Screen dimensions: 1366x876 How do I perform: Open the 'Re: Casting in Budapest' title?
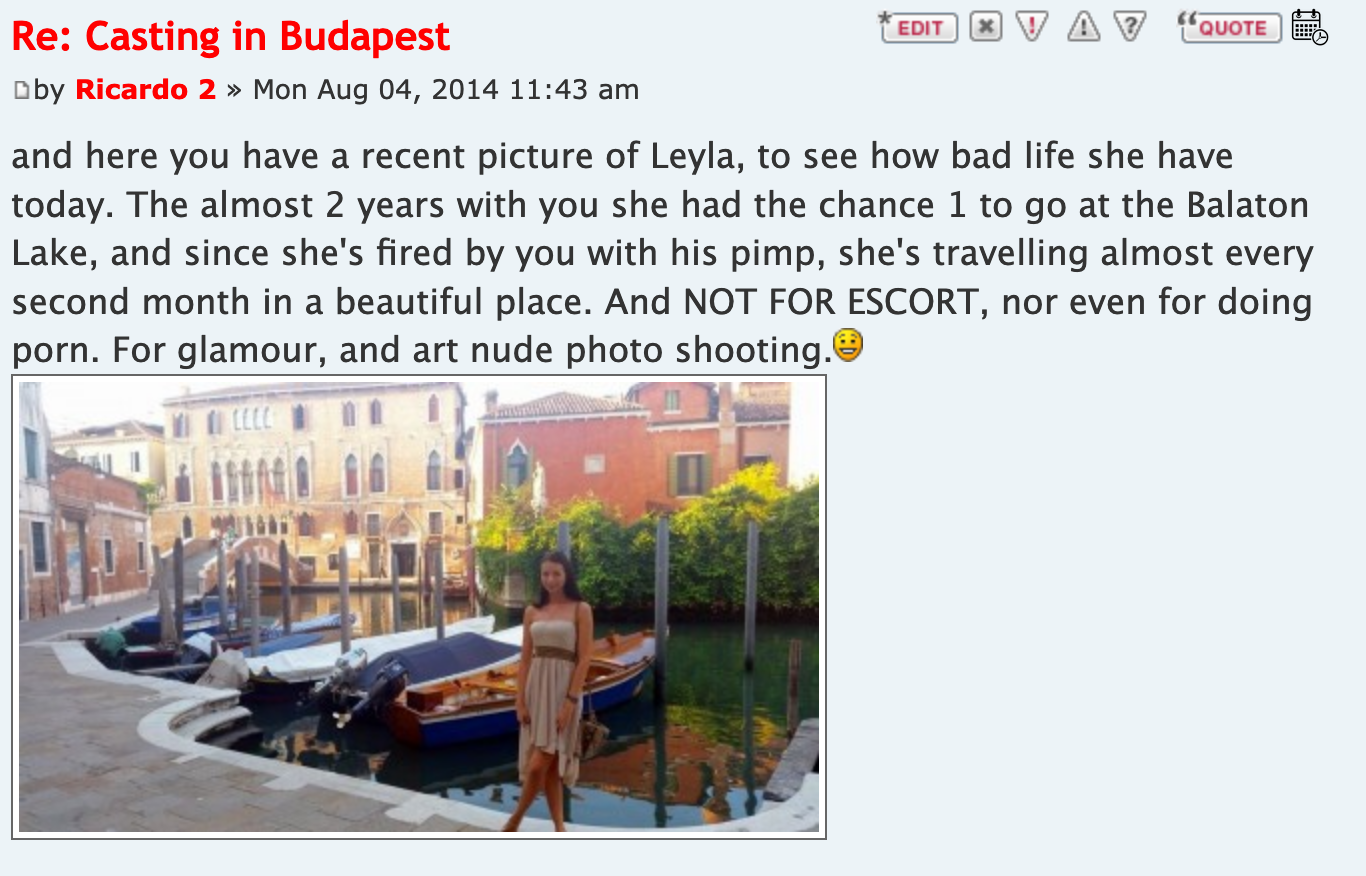[231, 37]
